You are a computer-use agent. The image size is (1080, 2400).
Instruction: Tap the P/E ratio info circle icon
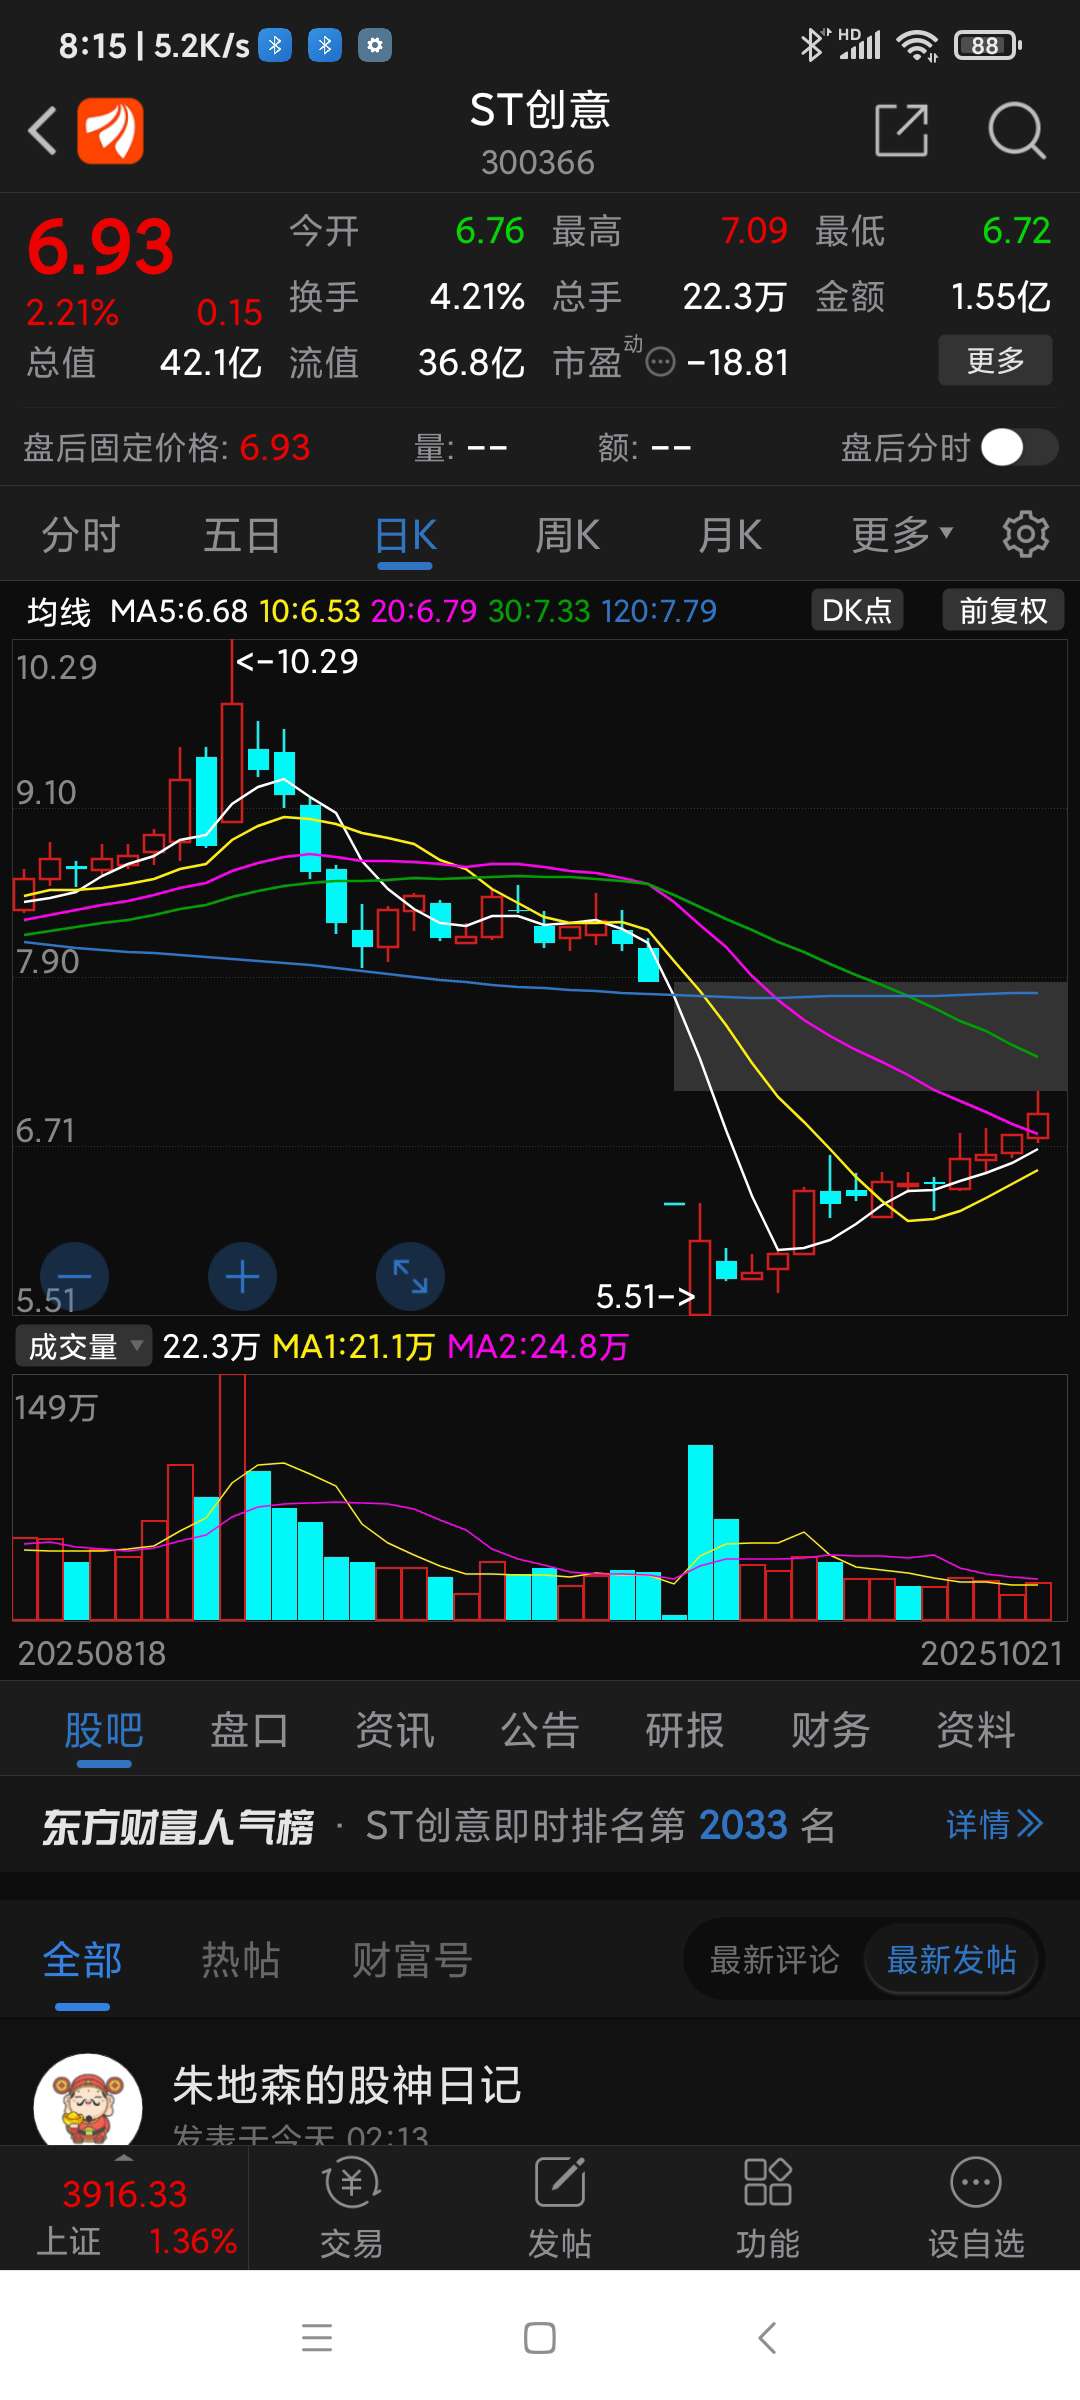pyautogui.click(x=661, y=362)
